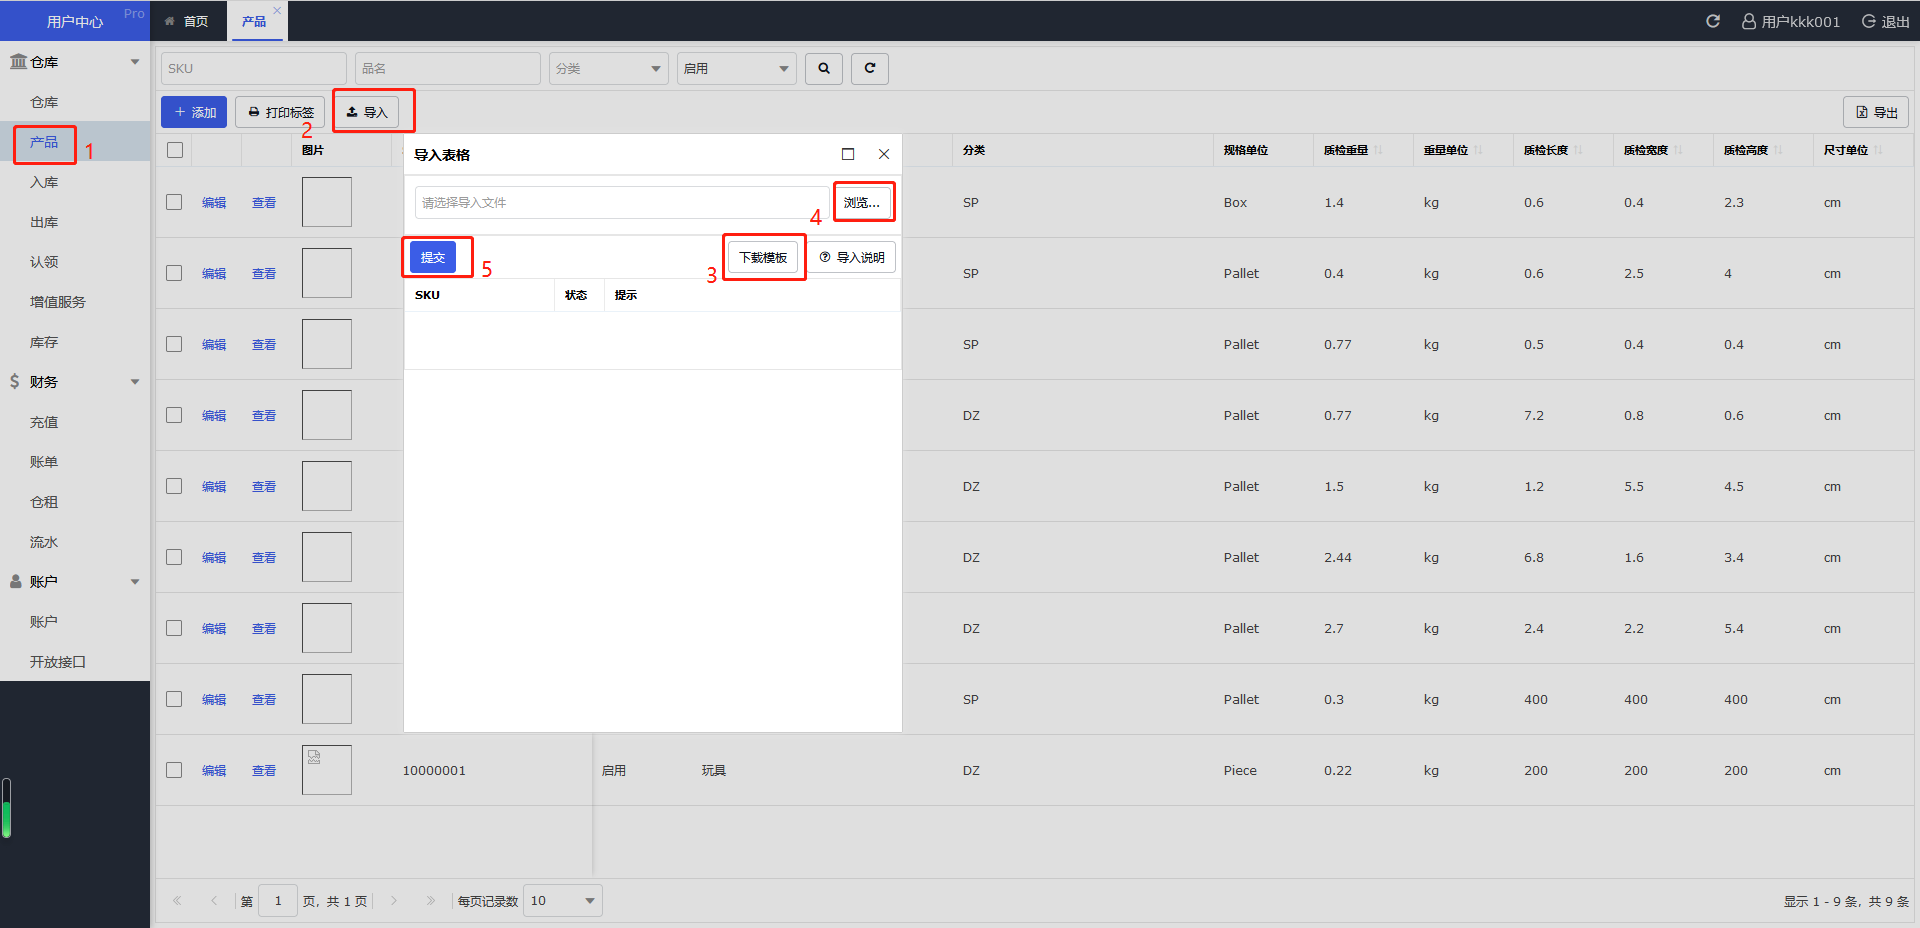
Task: Click the 打印标签 print label button
Action: [x=280, y=112]
